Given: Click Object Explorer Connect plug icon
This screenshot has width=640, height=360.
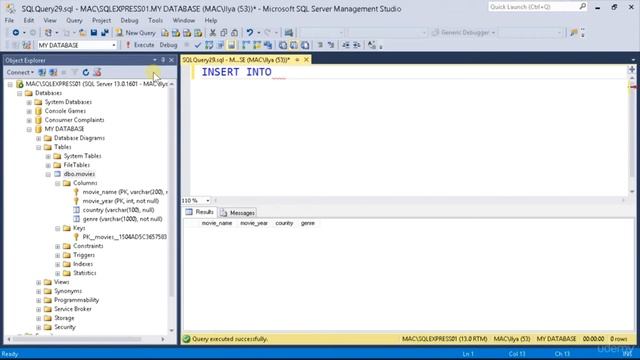Looking at the screenshot, I should pos(42,72).
